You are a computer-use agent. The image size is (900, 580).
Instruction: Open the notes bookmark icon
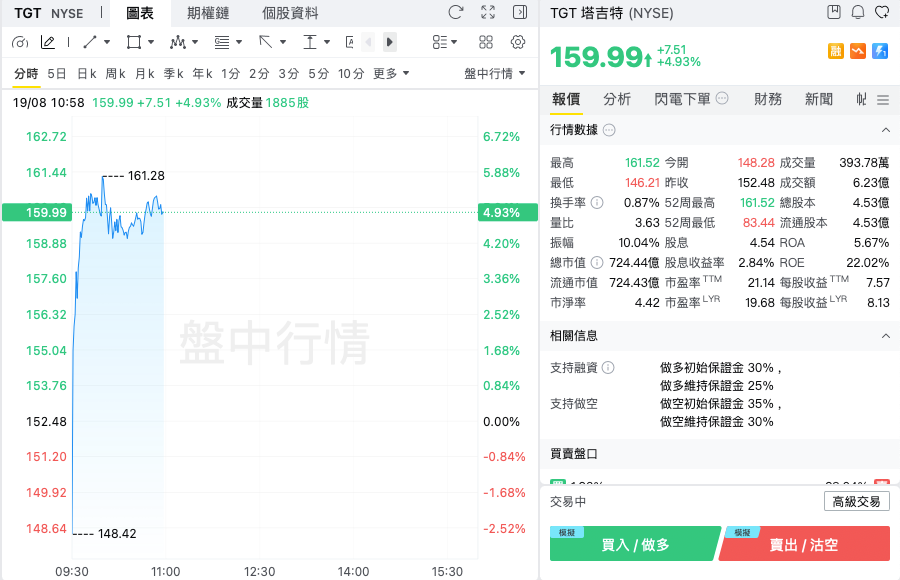coord(834,12)
